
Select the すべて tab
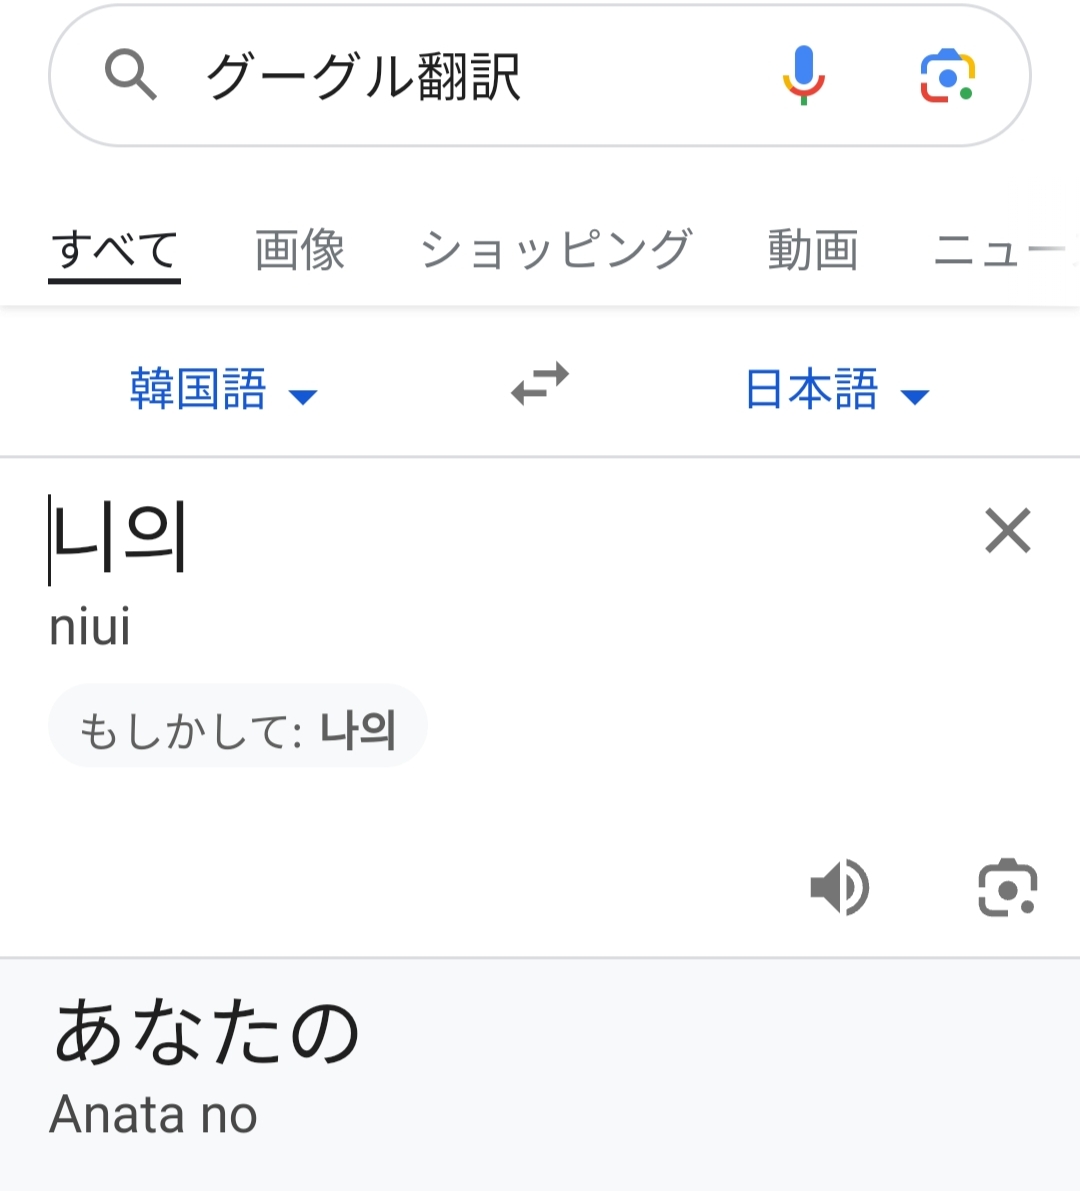114,250
